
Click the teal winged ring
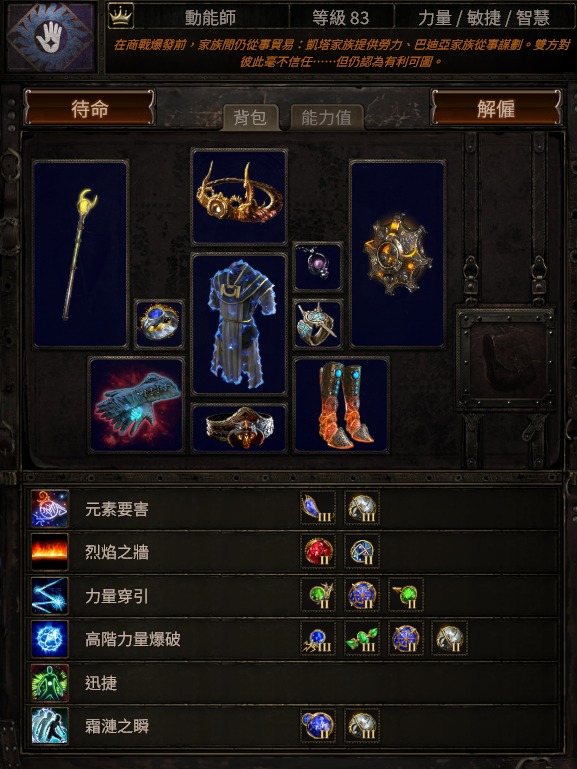click(x=318, y=324)
